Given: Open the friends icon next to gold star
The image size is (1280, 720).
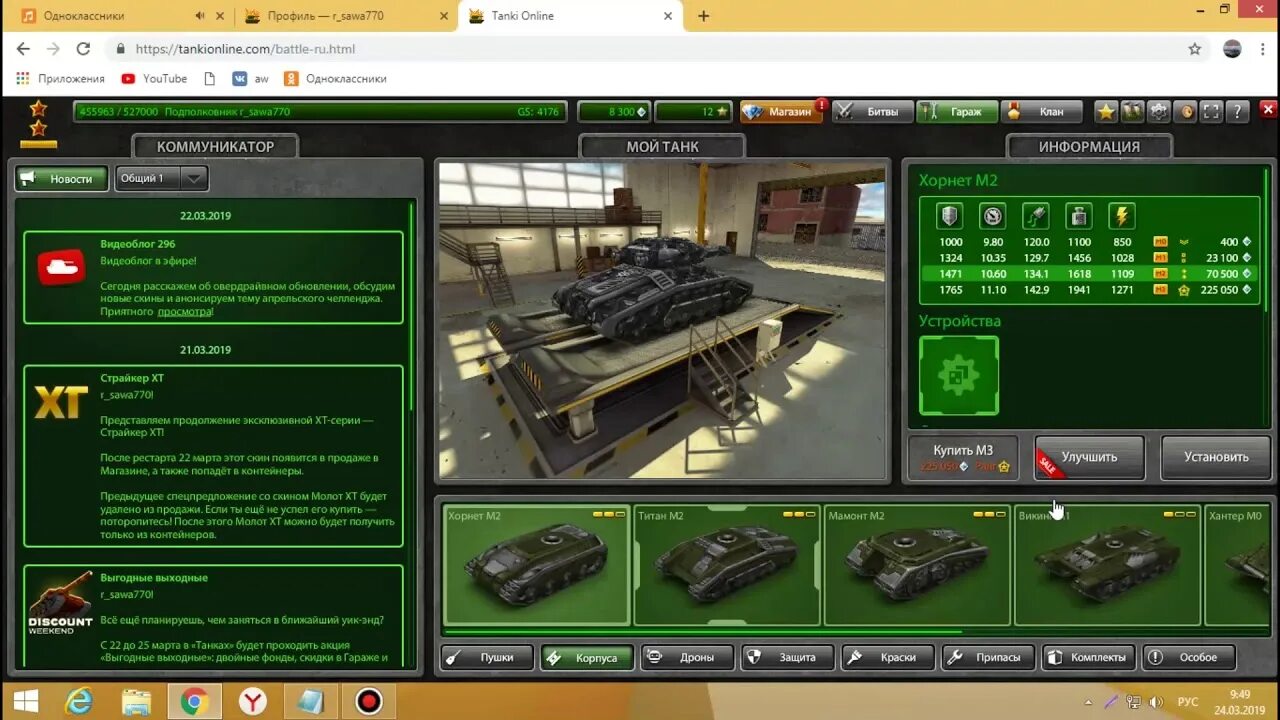Looking at the screenshot, I should coord(1132,111).
